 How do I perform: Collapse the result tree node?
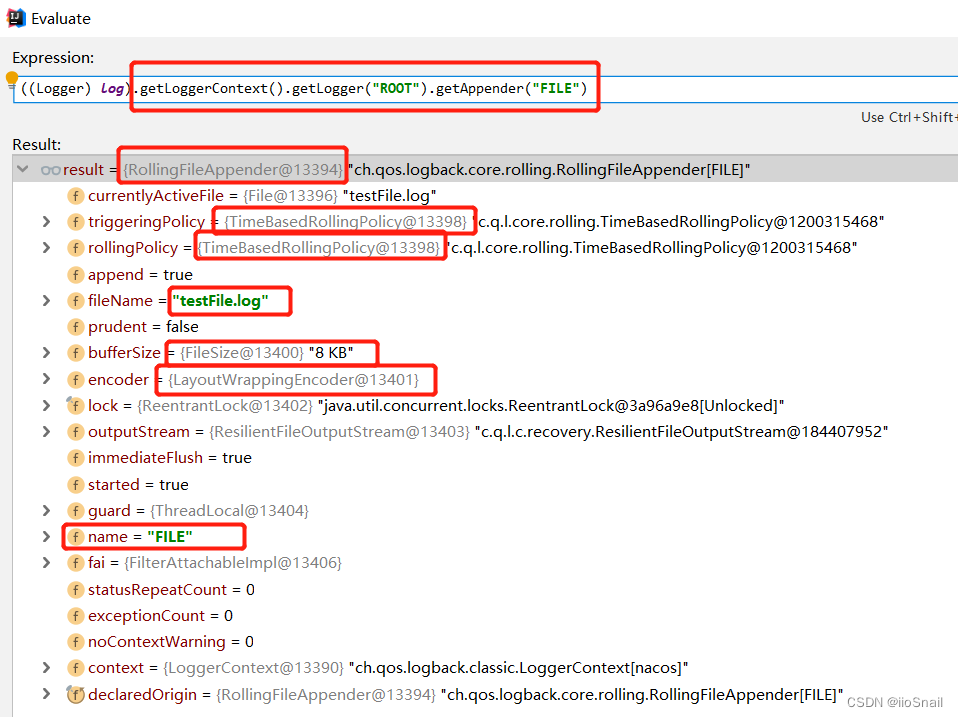tap(22, 169)
